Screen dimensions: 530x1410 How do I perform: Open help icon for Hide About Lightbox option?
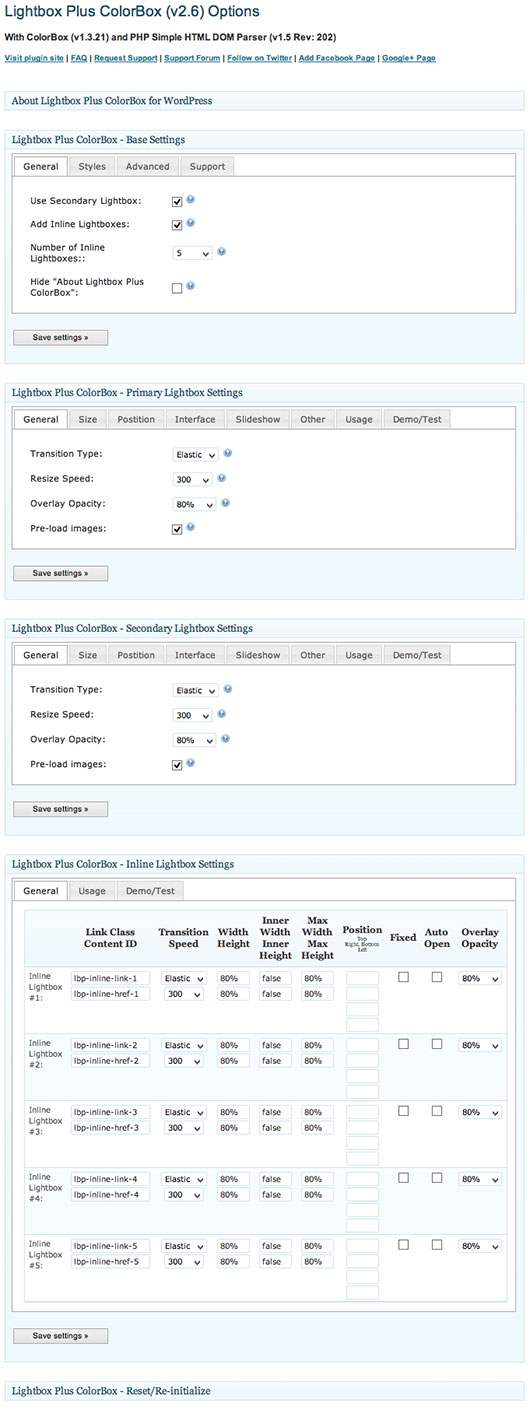(190, 286)
